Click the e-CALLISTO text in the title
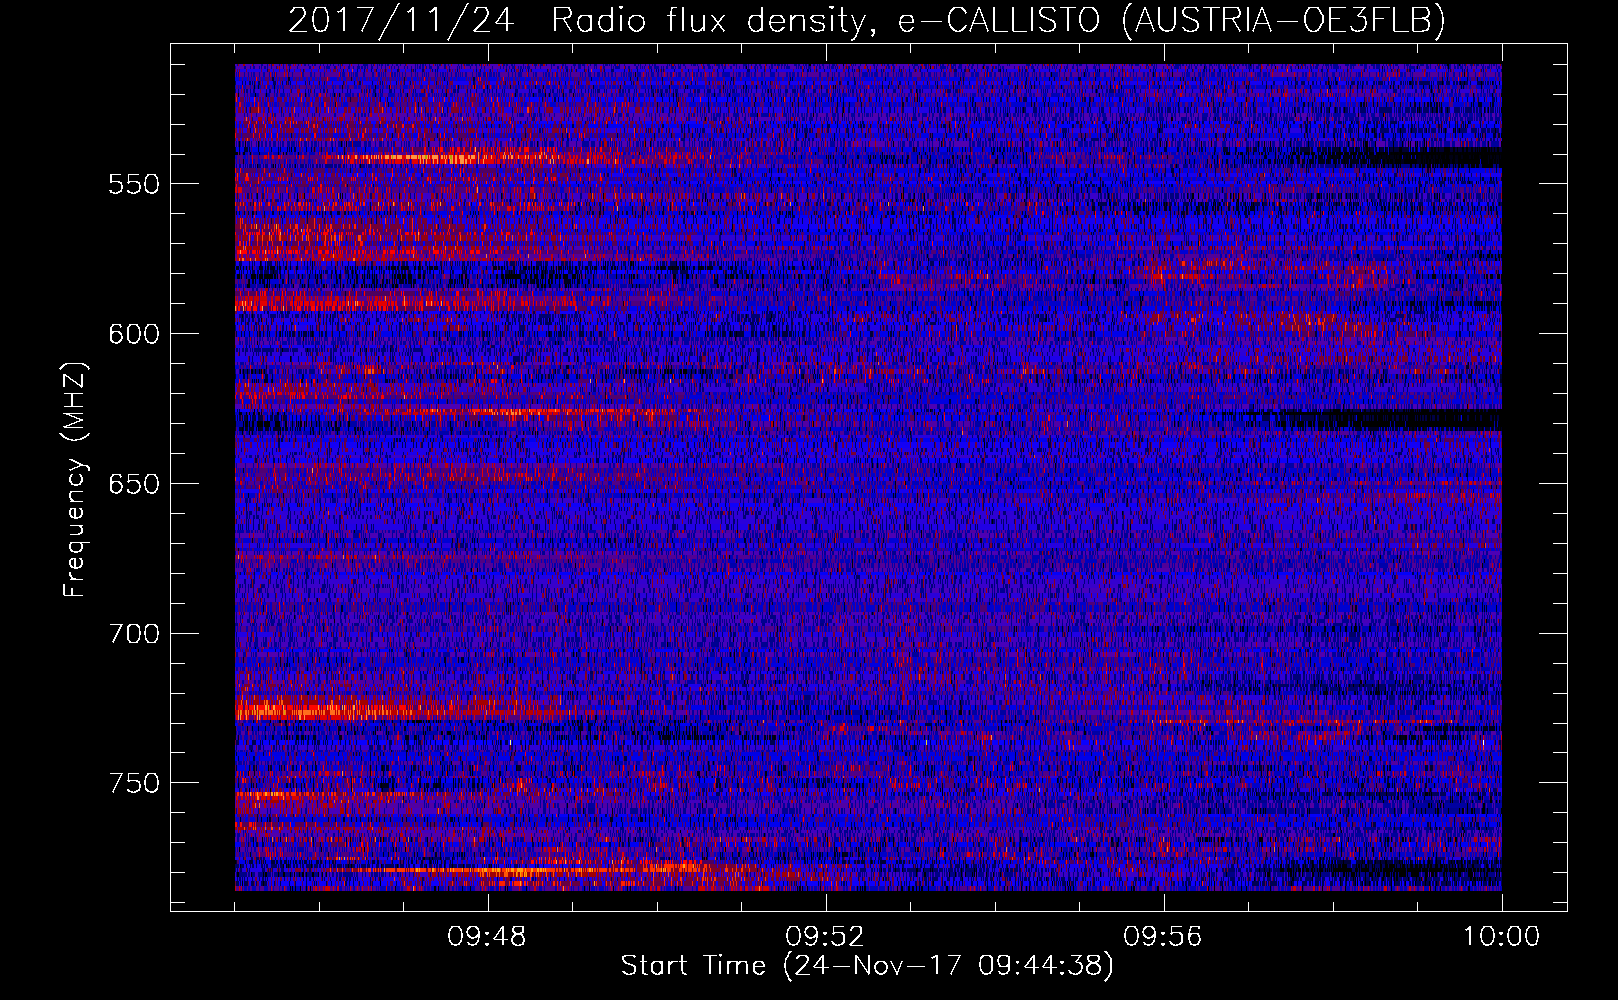Viewport: 1618px width, 1000px height. pos(999,20)
